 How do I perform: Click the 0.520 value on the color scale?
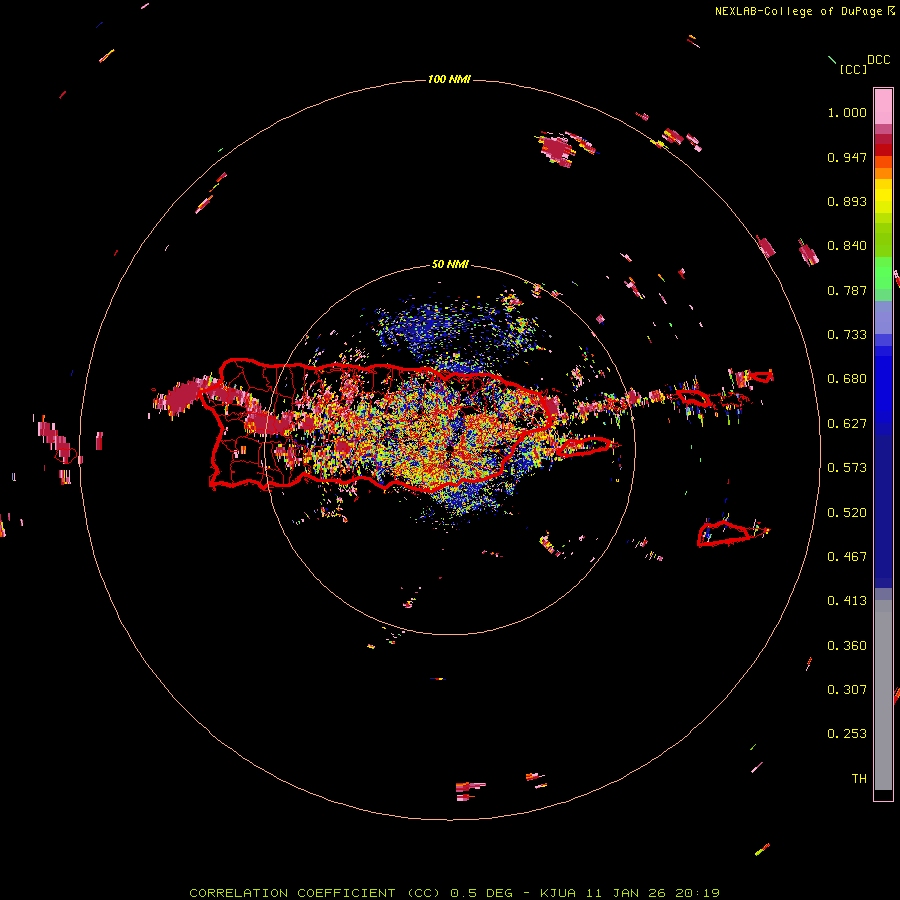pyautogui.click(x=847, y=513)
